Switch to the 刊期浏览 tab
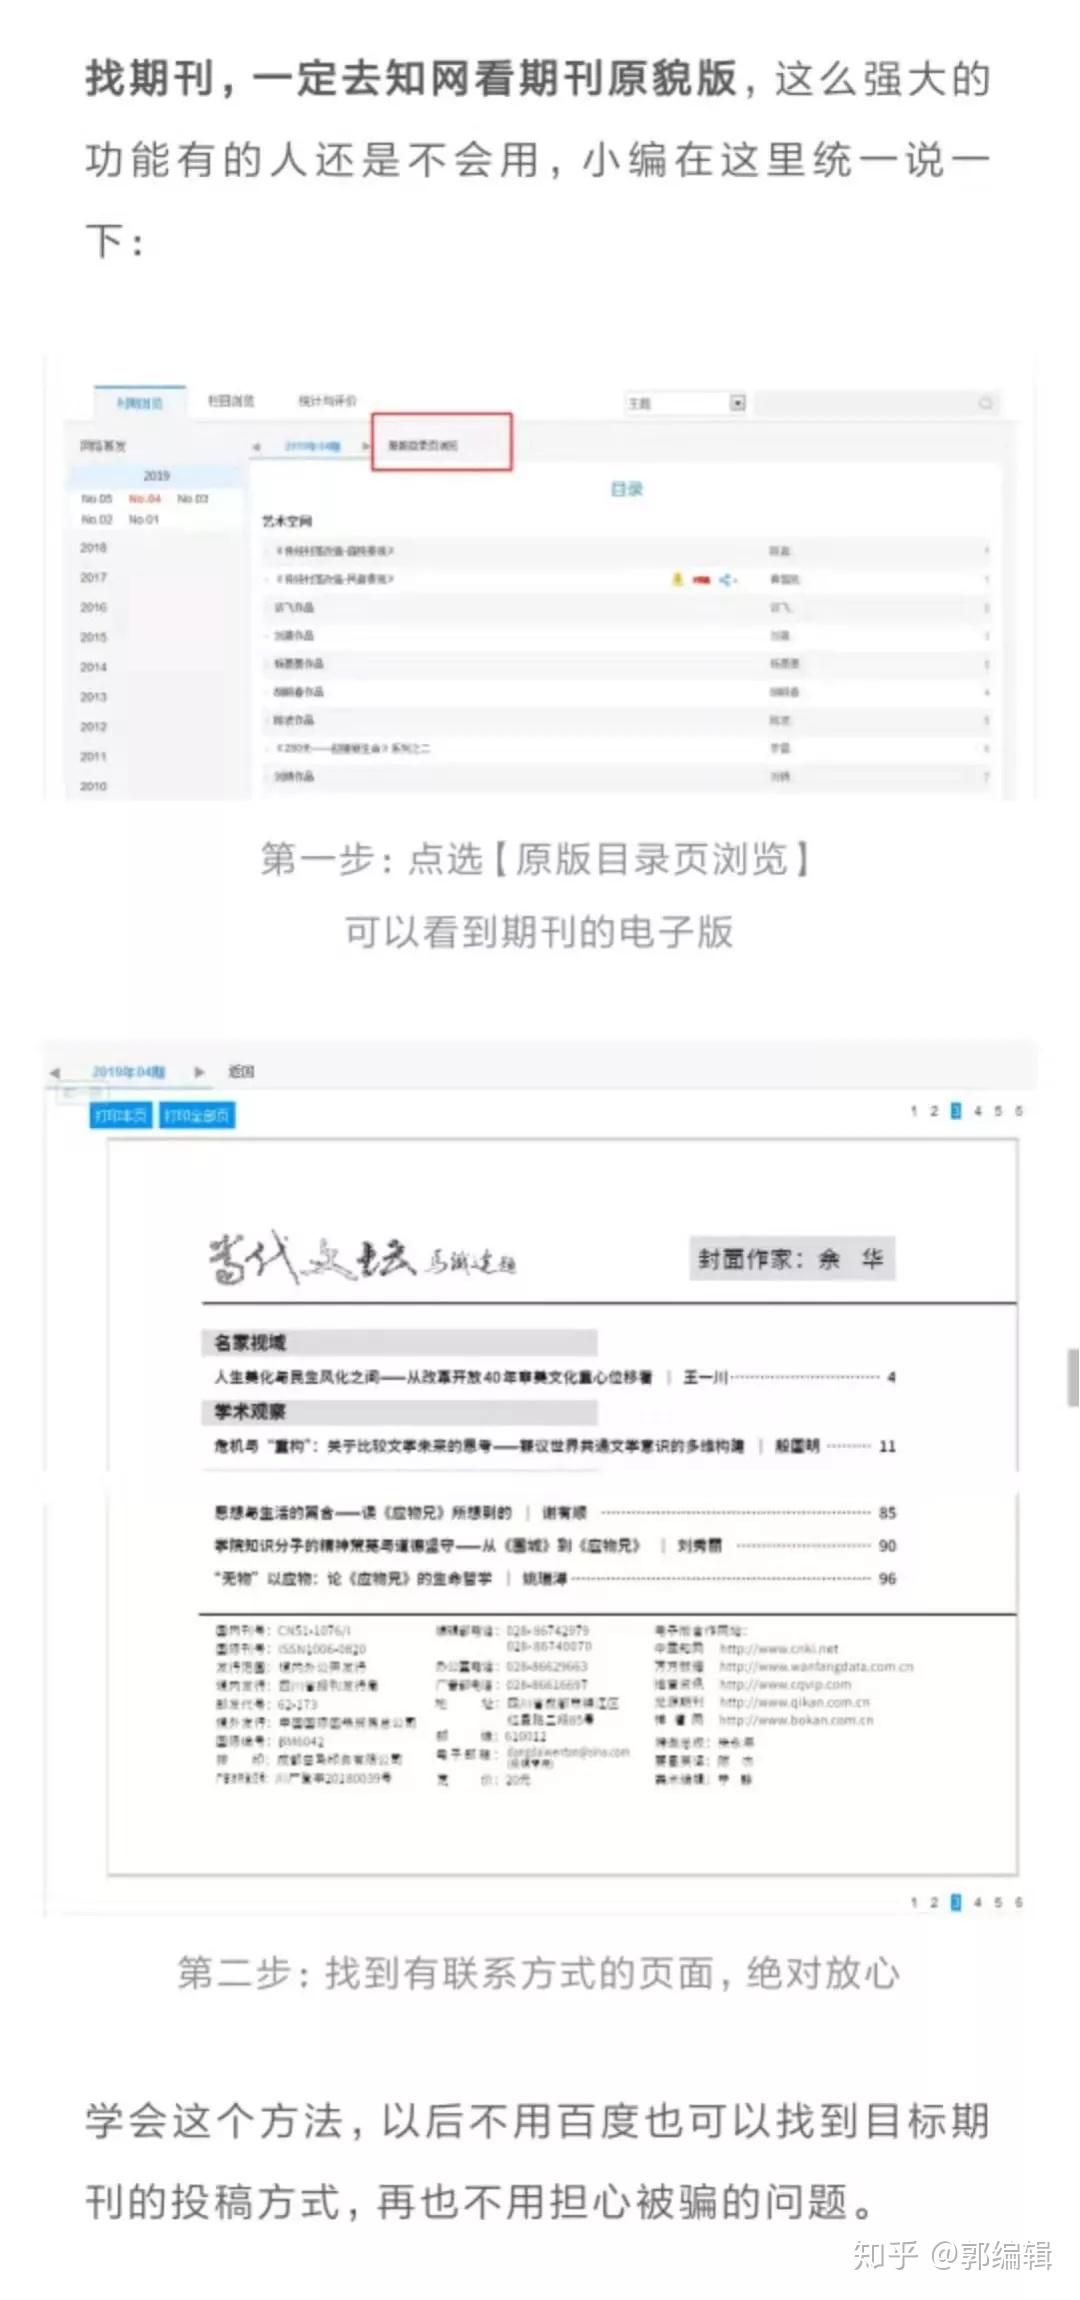Screen dimensions: 1080x2300 click(139, 402)
